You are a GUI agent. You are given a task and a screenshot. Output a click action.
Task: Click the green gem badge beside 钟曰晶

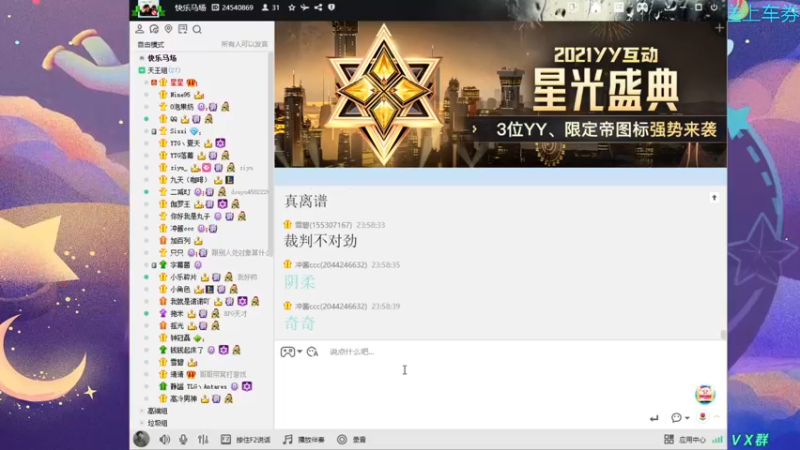click(x=197, y=338)
